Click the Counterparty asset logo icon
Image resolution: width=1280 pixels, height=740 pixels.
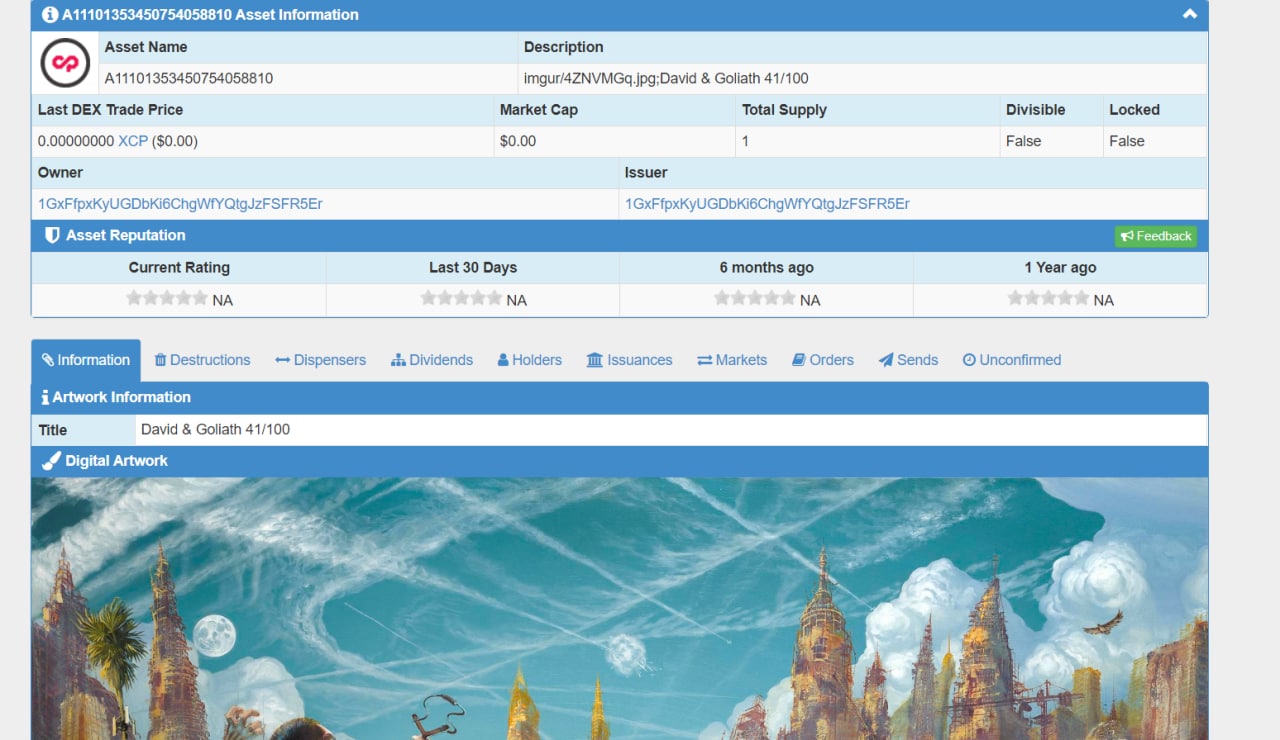pyautogui.click(x=65, y=63)
